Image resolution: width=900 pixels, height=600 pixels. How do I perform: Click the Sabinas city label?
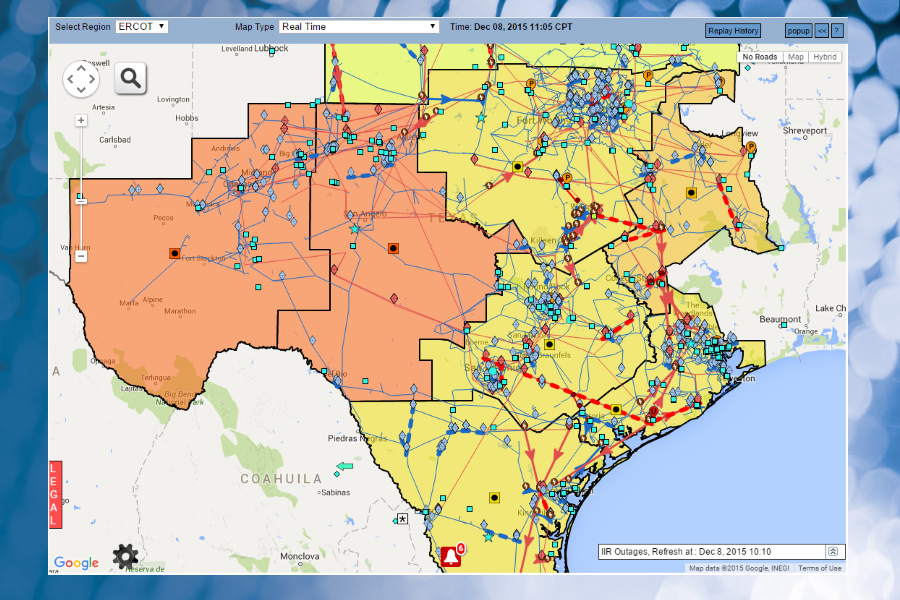335,492
